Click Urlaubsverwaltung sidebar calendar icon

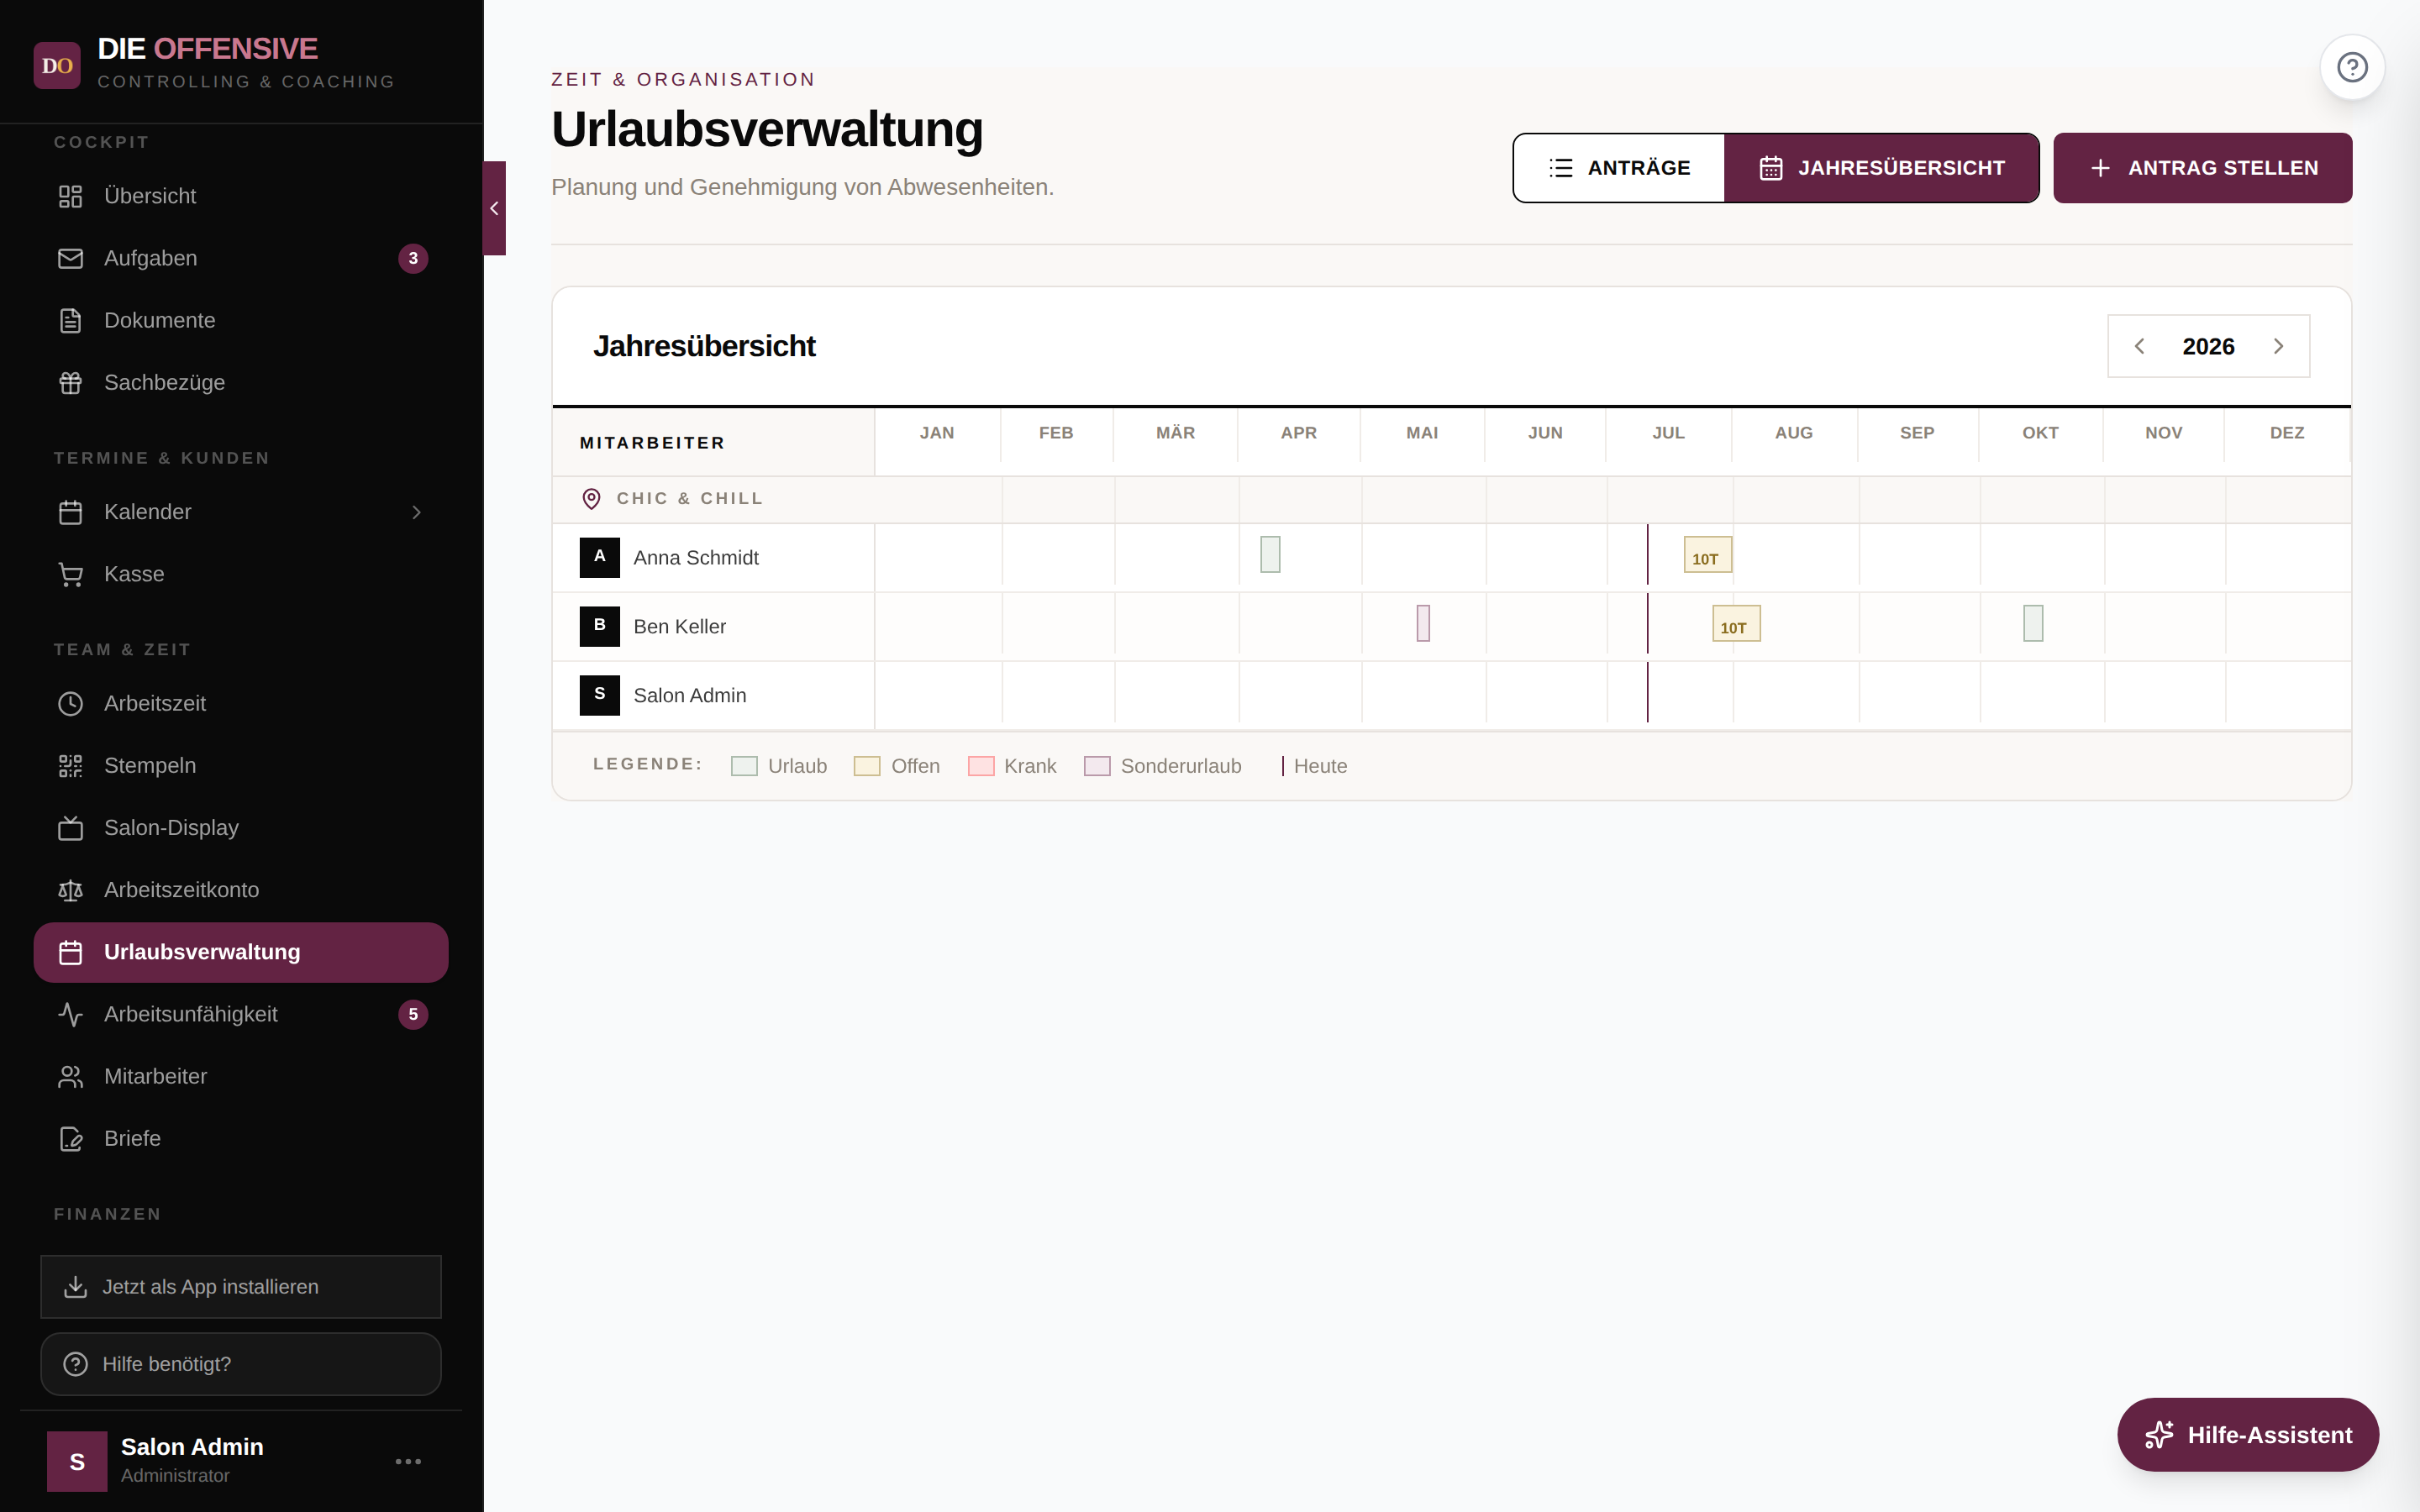pos(70,952)
